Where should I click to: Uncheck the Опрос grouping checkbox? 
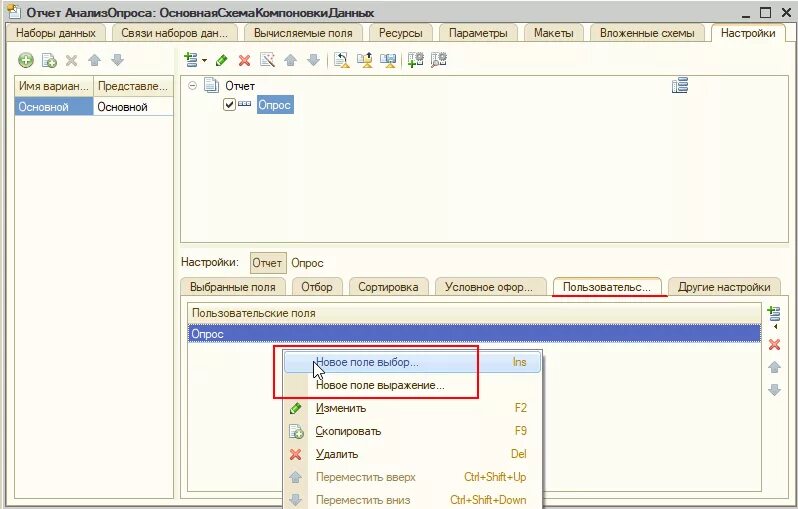(x=229, y=105)
